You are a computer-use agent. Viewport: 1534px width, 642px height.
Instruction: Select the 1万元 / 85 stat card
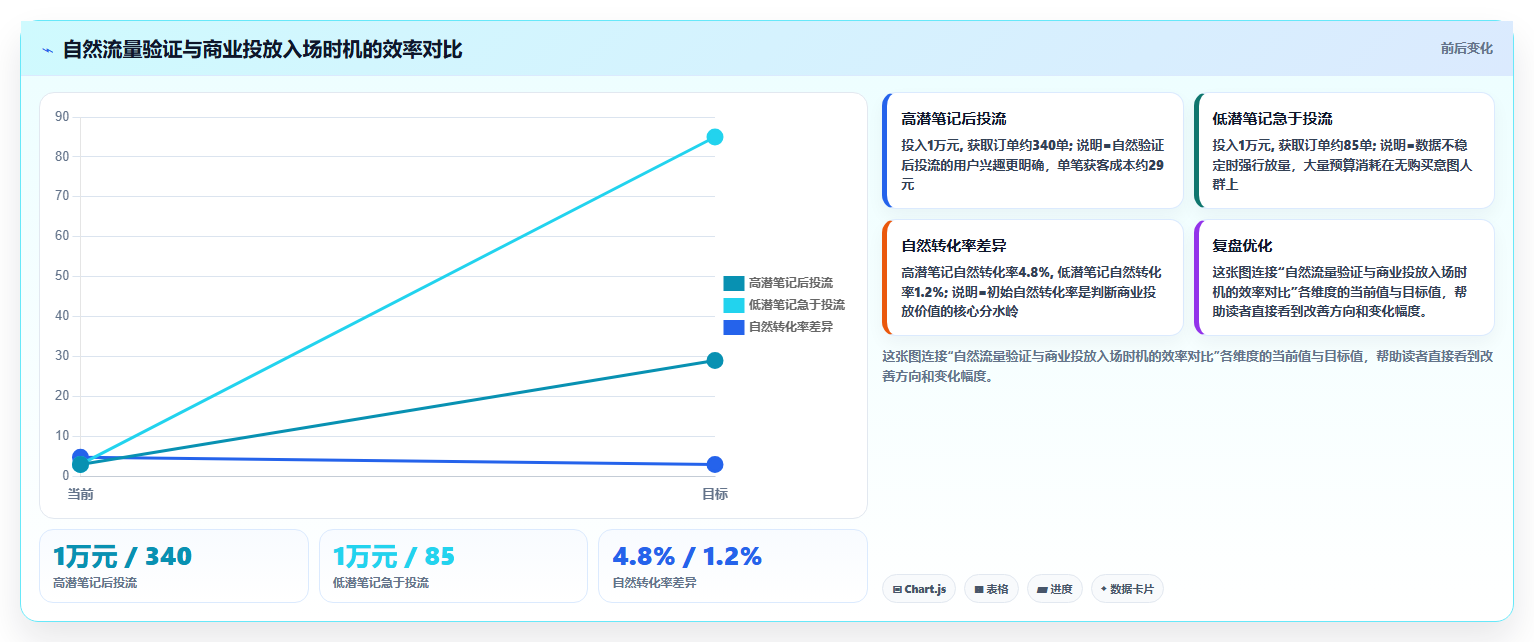(453, 566)
